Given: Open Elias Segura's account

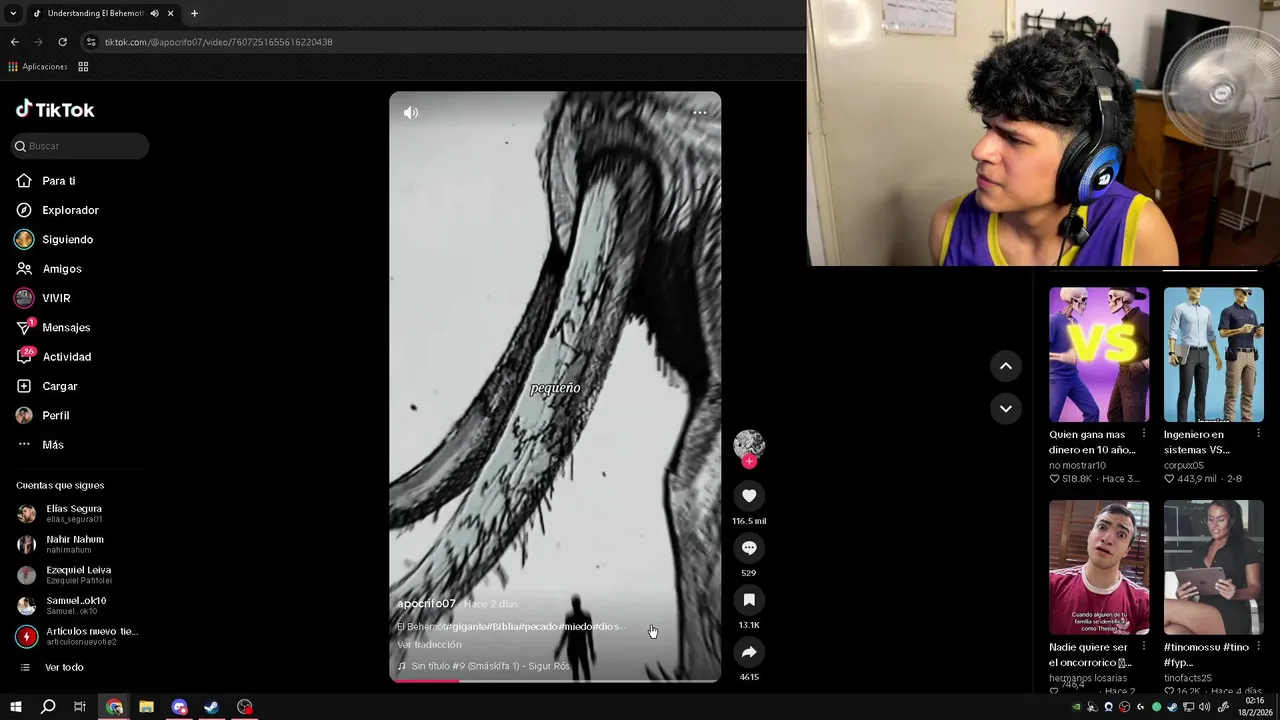Looking at the screenshot, I should [60, 513].
